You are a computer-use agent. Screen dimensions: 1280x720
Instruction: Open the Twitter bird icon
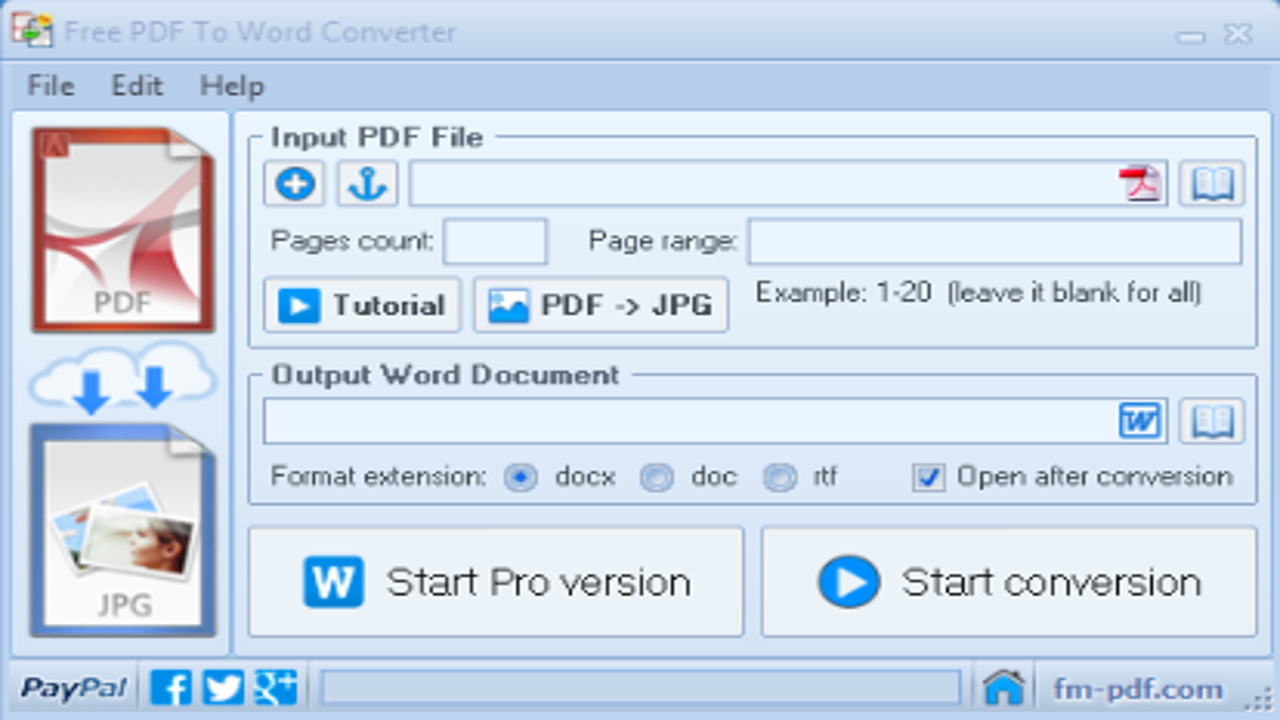(223, 688)
